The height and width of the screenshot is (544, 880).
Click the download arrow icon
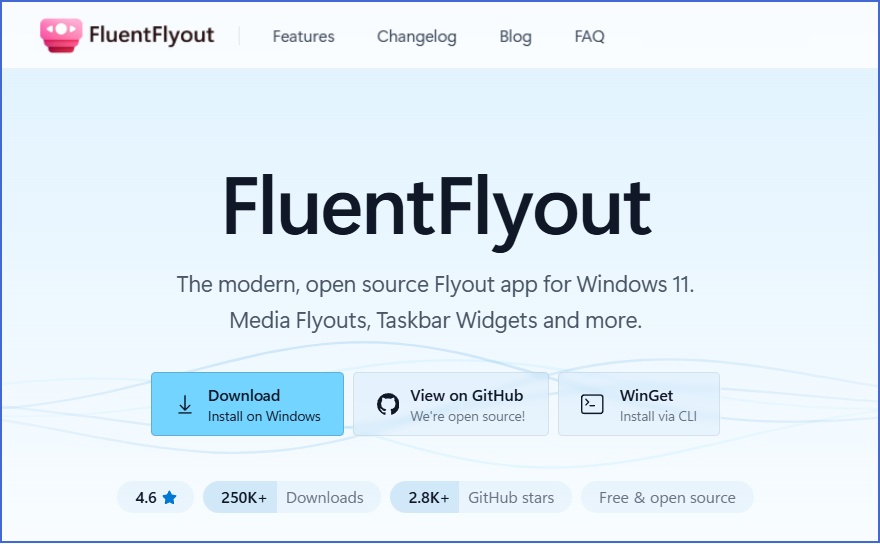click(x=185, y=404)
